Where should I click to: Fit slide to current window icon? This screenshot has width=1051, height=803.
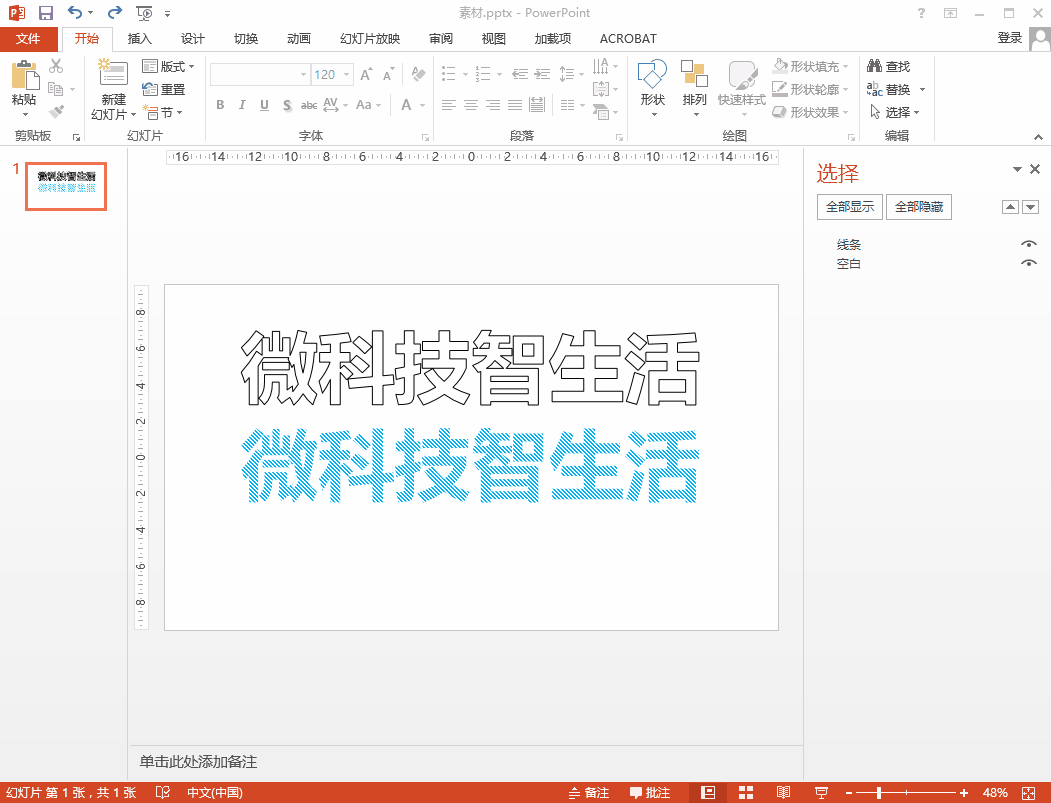(1030, 792)
